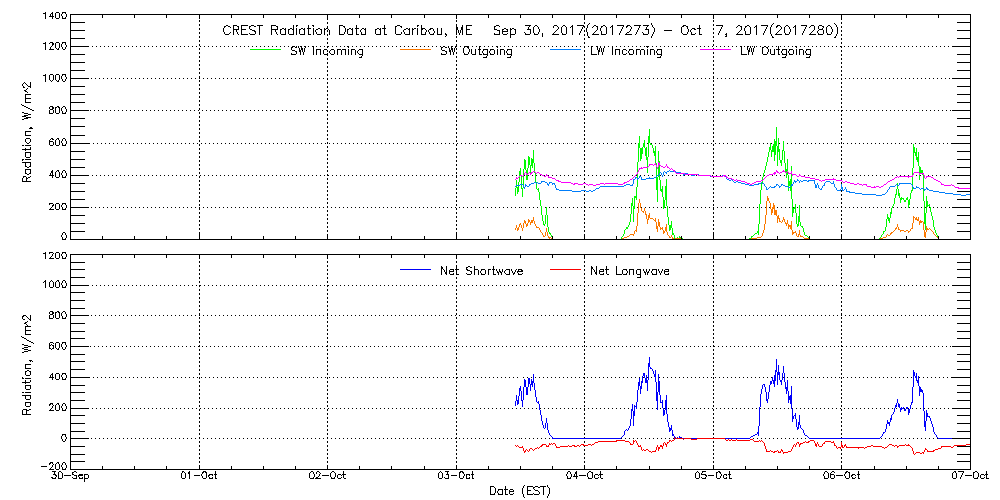Viewport: 1000px width, 500px height.
Task: Click the red line sample beside Net Longwave
Action: (565, 270)
